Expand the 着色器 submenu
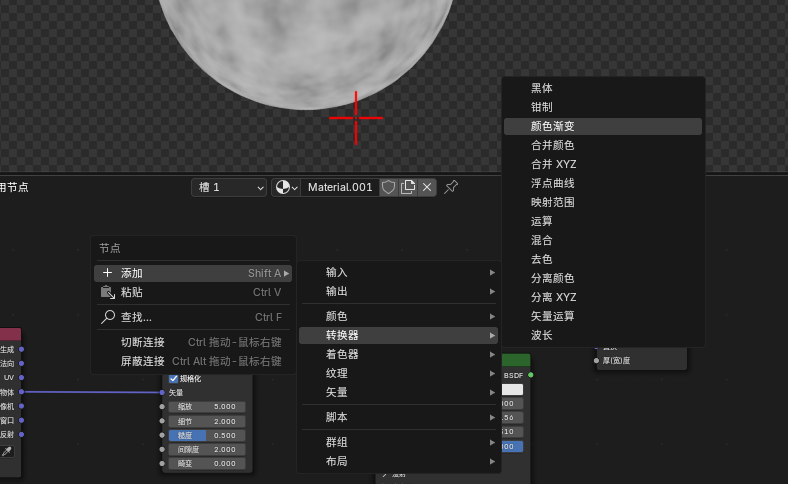The width and height of the screenshot is (788, 484). tap(399, 354)
